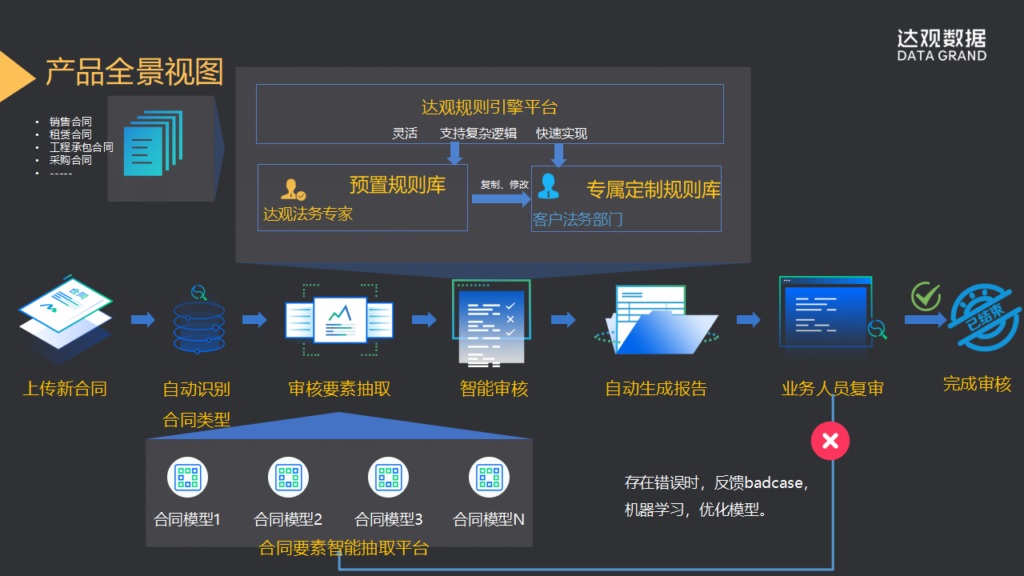This screenshot has height=576, width=1024.
Task: Click the 产品全景视图 slide title
Action: [x=134, y=73]
